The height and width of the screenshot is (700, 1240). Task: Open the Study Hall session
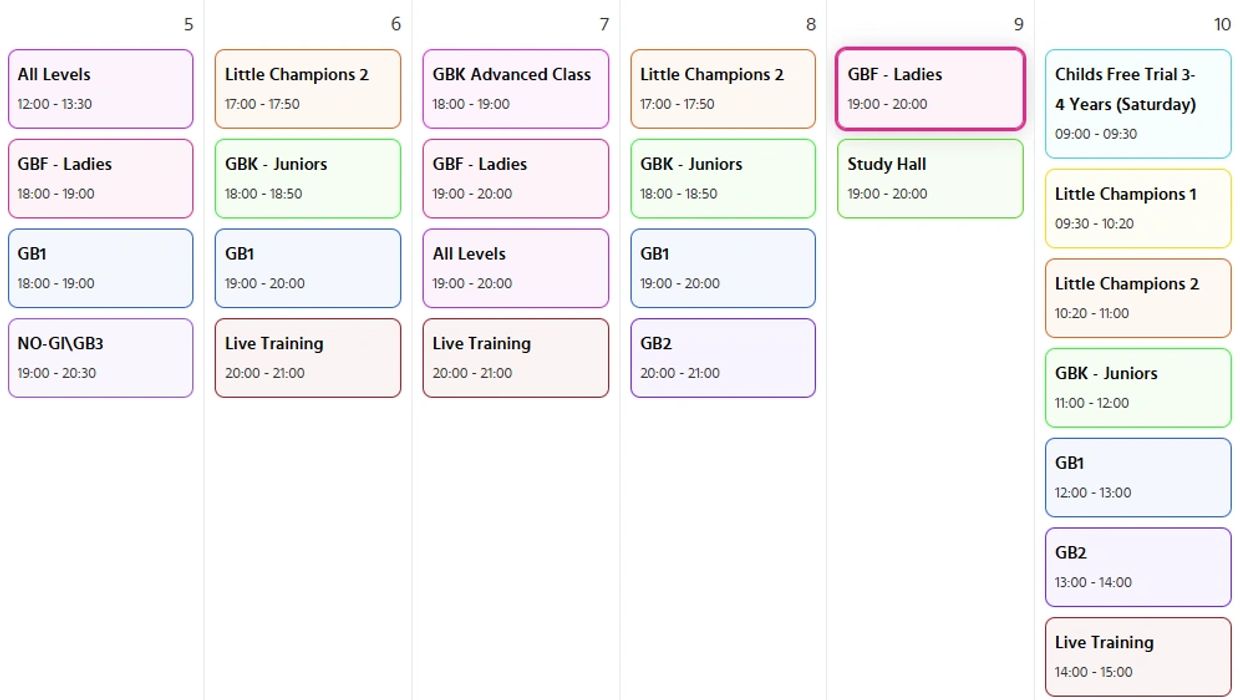coord(930,178)
